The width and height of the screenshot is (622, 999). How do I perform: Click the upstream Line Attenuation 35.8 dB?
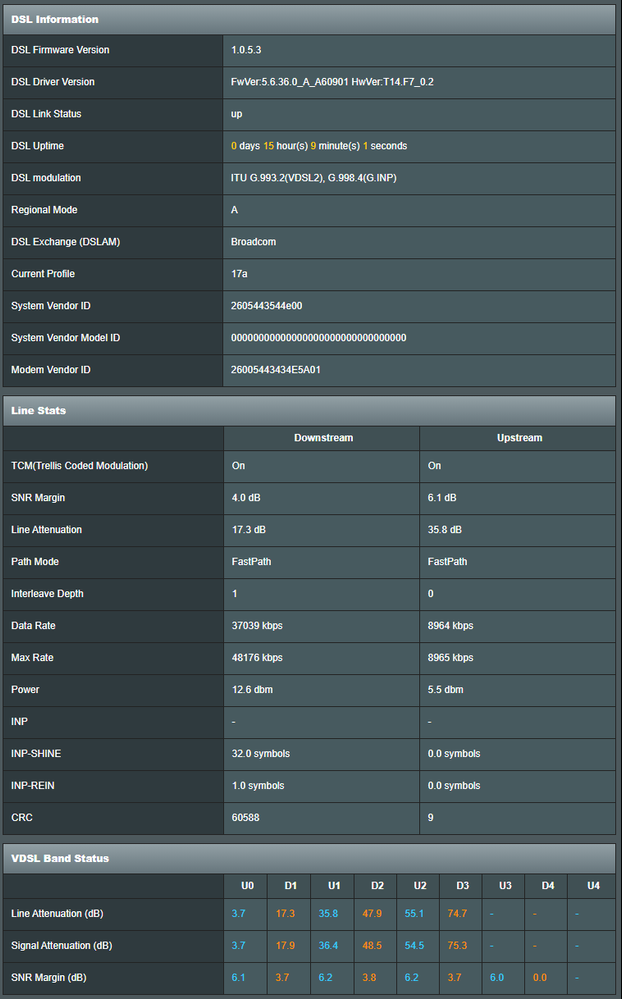pos(445,530)
